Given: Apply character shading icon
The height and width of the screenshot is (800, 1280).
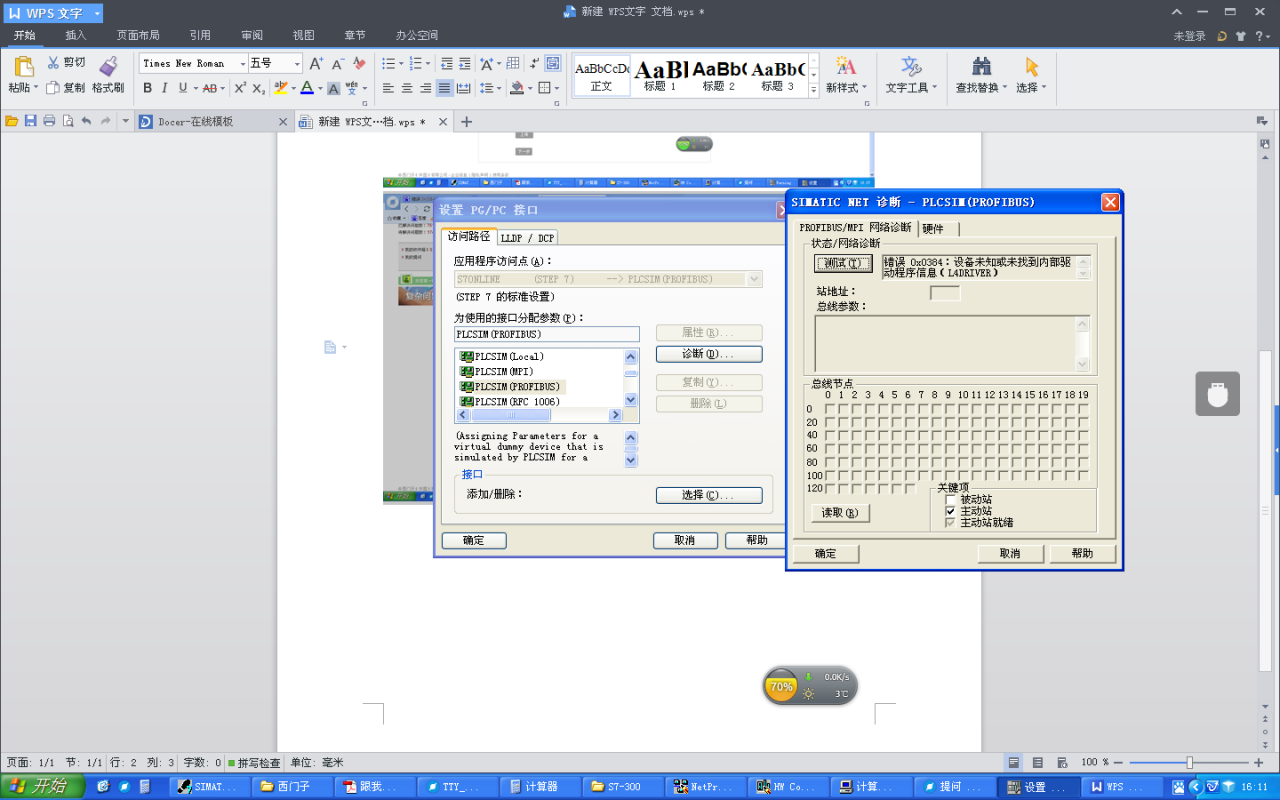Looking at the screenshot, I should click(335, 88).
